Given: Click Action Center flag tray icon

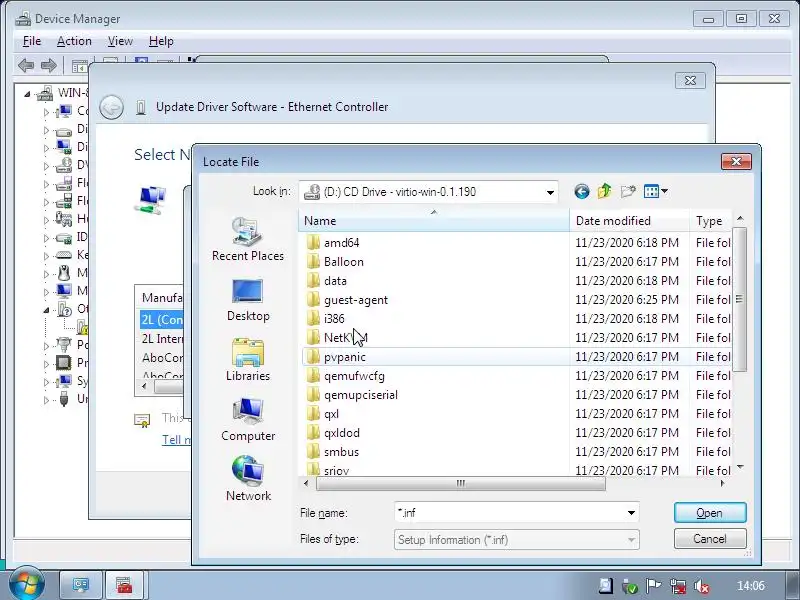Looking at the screenshot, I should click(654, 586).
